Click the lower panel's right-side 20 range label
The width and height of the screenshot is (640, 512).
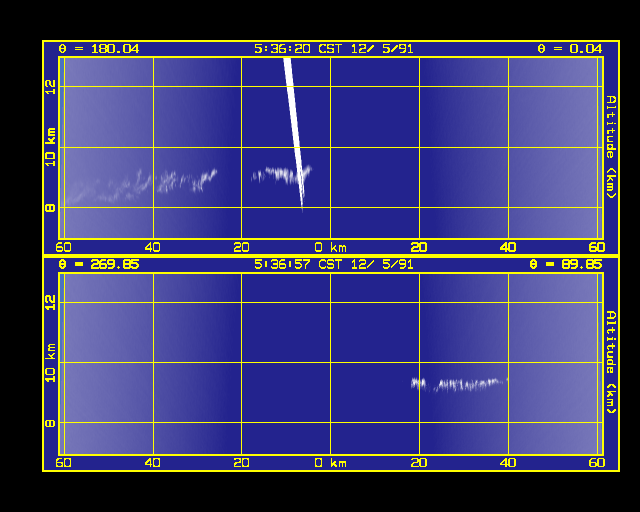coord(419,463)
